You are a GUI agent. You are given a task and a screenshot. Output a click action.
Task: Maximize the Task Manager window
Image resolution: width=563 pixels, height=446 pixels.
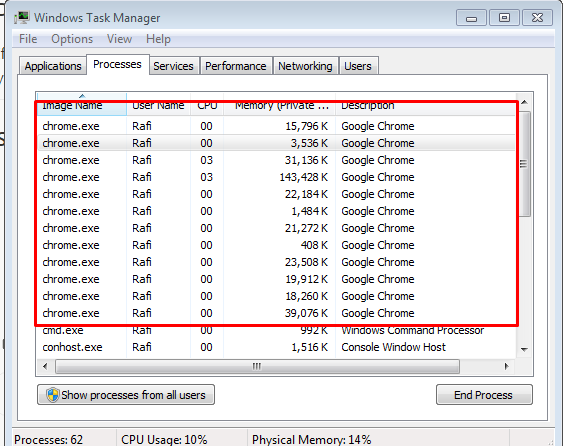[504, 18]
